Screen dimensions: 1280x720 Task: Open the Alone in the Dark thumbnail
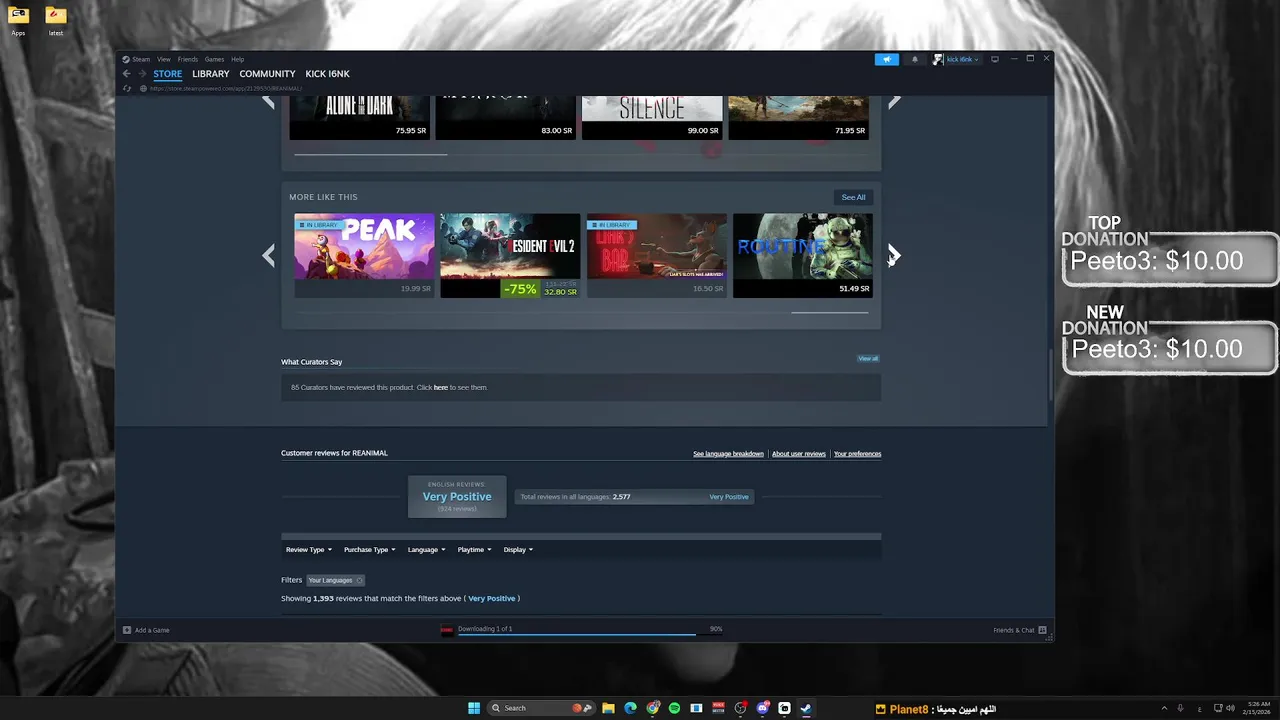point(360,117)
